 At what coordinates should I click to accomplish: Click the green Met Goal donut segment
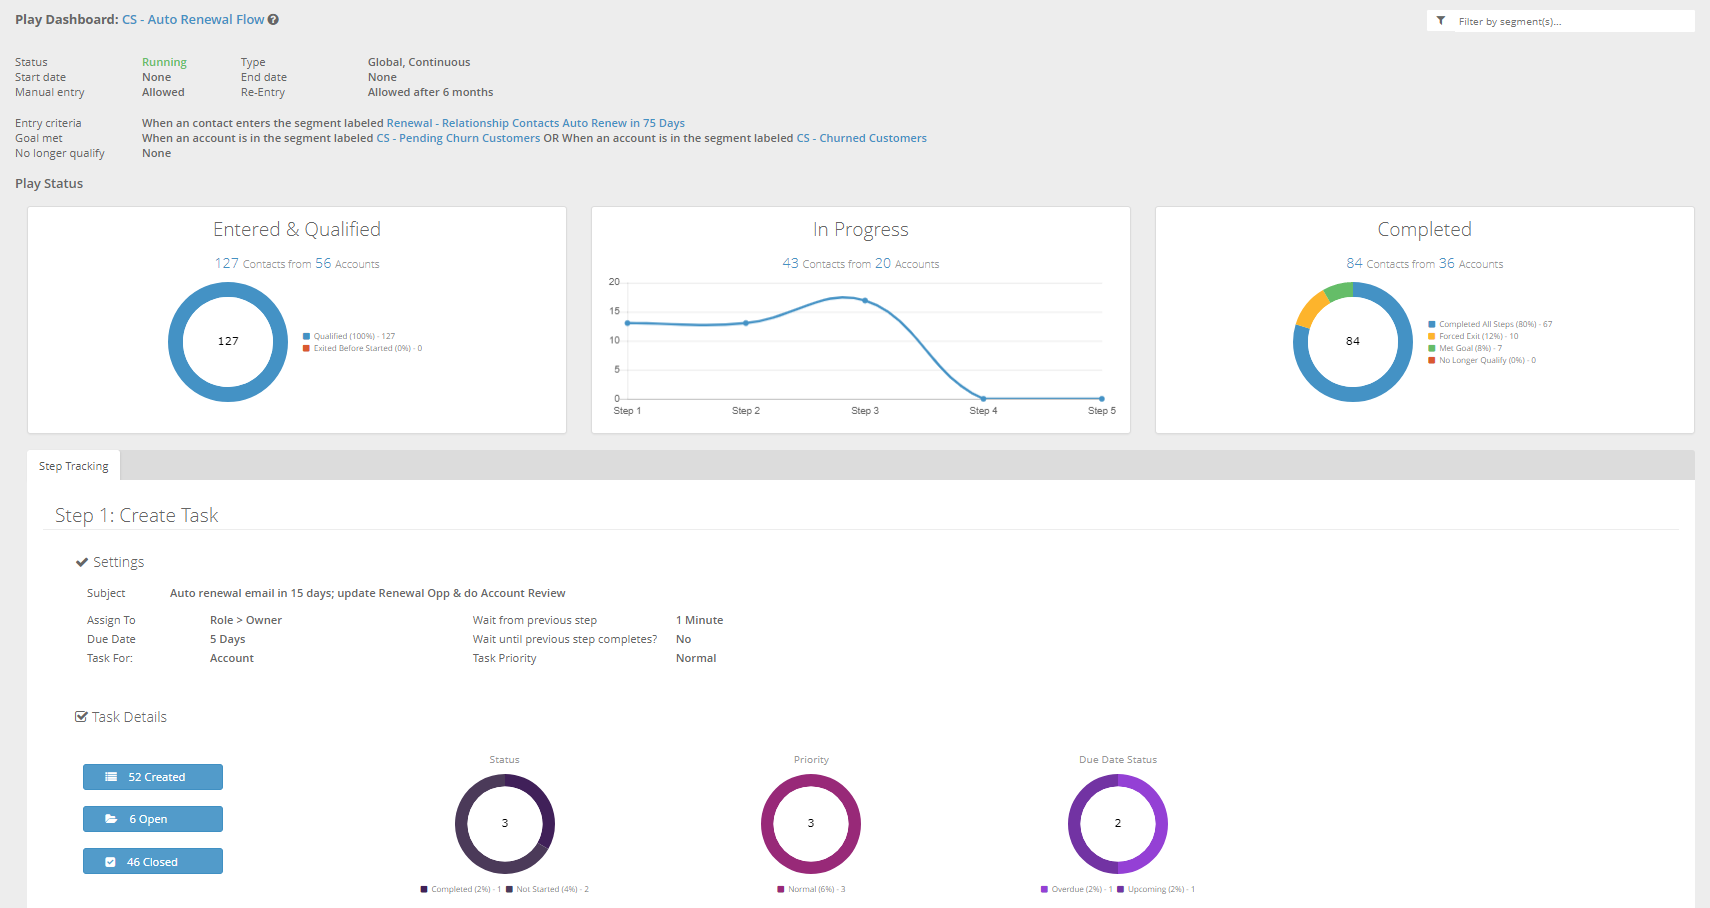click(x=1339, y=291)
